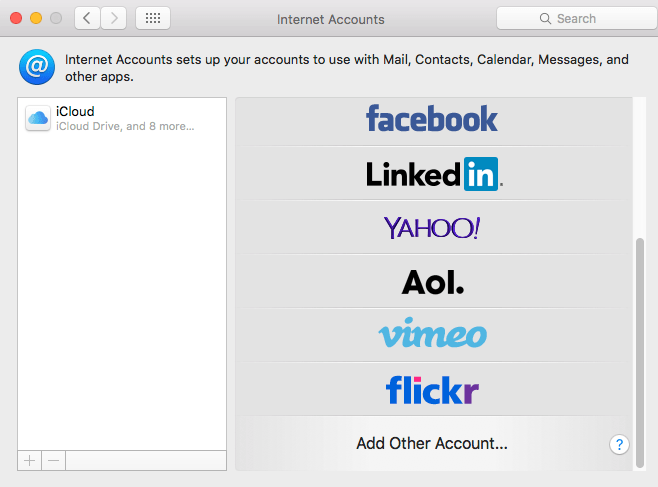This screenshot has height=487, width=658.
Task: Go back with the left chevron
Action: [87, 18]
